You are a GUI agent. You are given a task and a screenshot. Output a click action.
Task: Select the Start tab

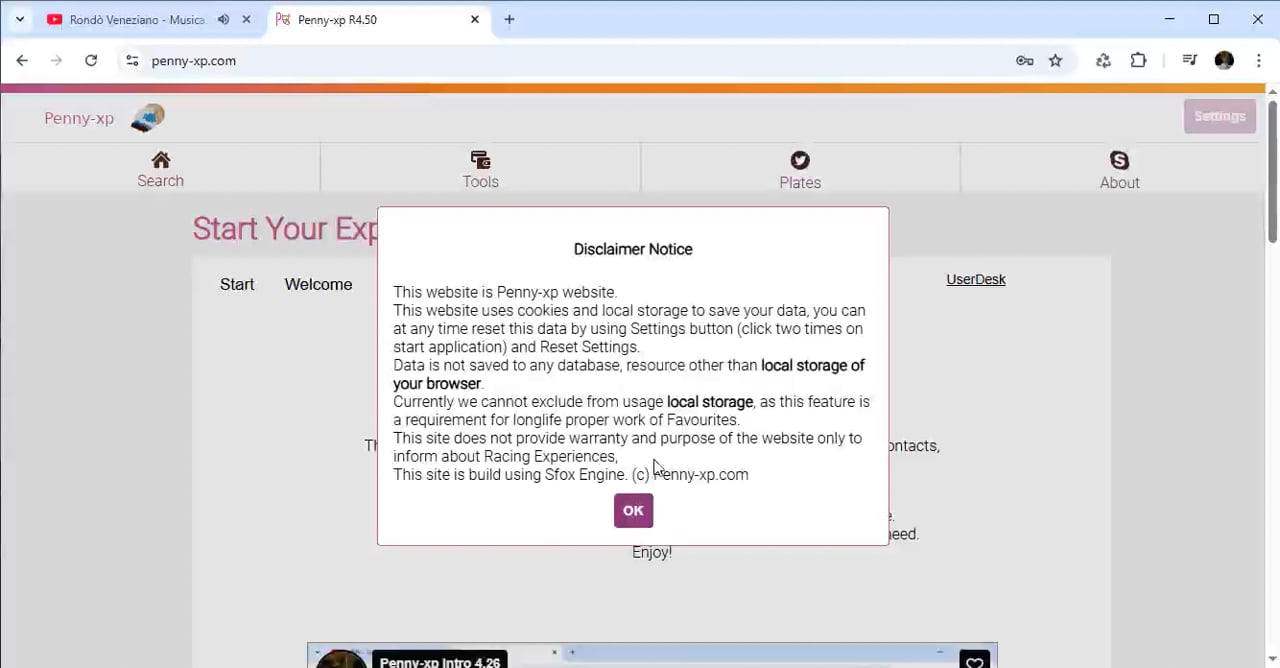click(237, 284)
